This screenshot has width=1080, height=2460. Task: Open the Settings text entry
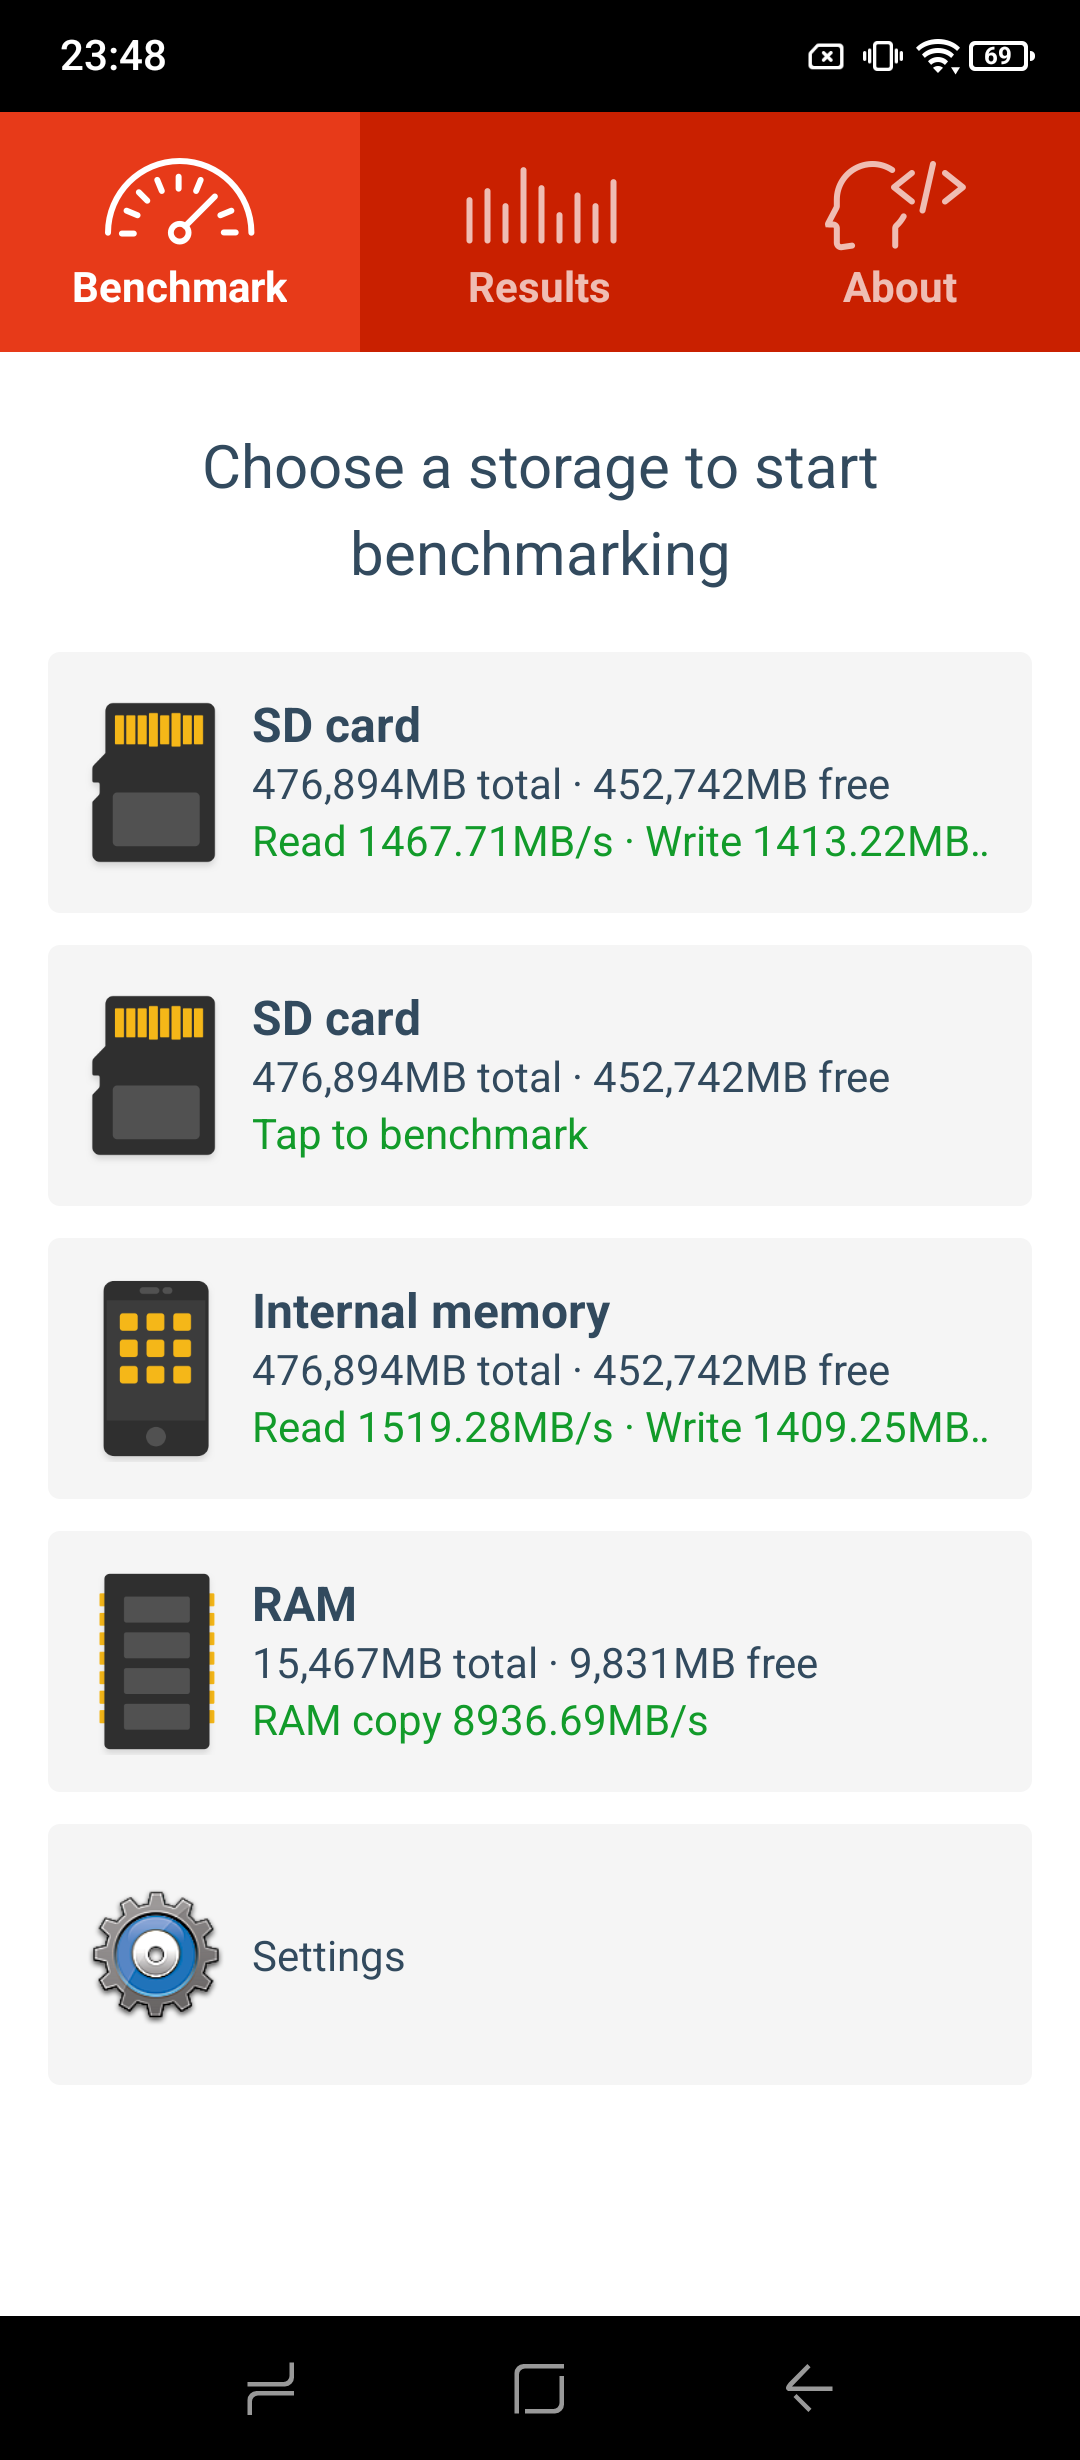pyautogui.click(x=328, y=1957)
